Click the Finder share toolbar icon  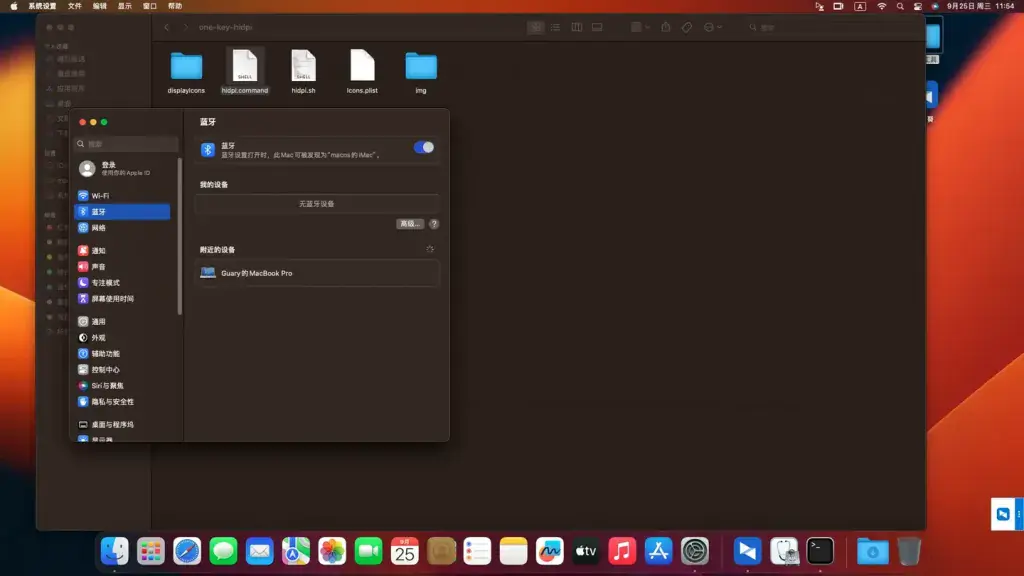tap(665, 27)
